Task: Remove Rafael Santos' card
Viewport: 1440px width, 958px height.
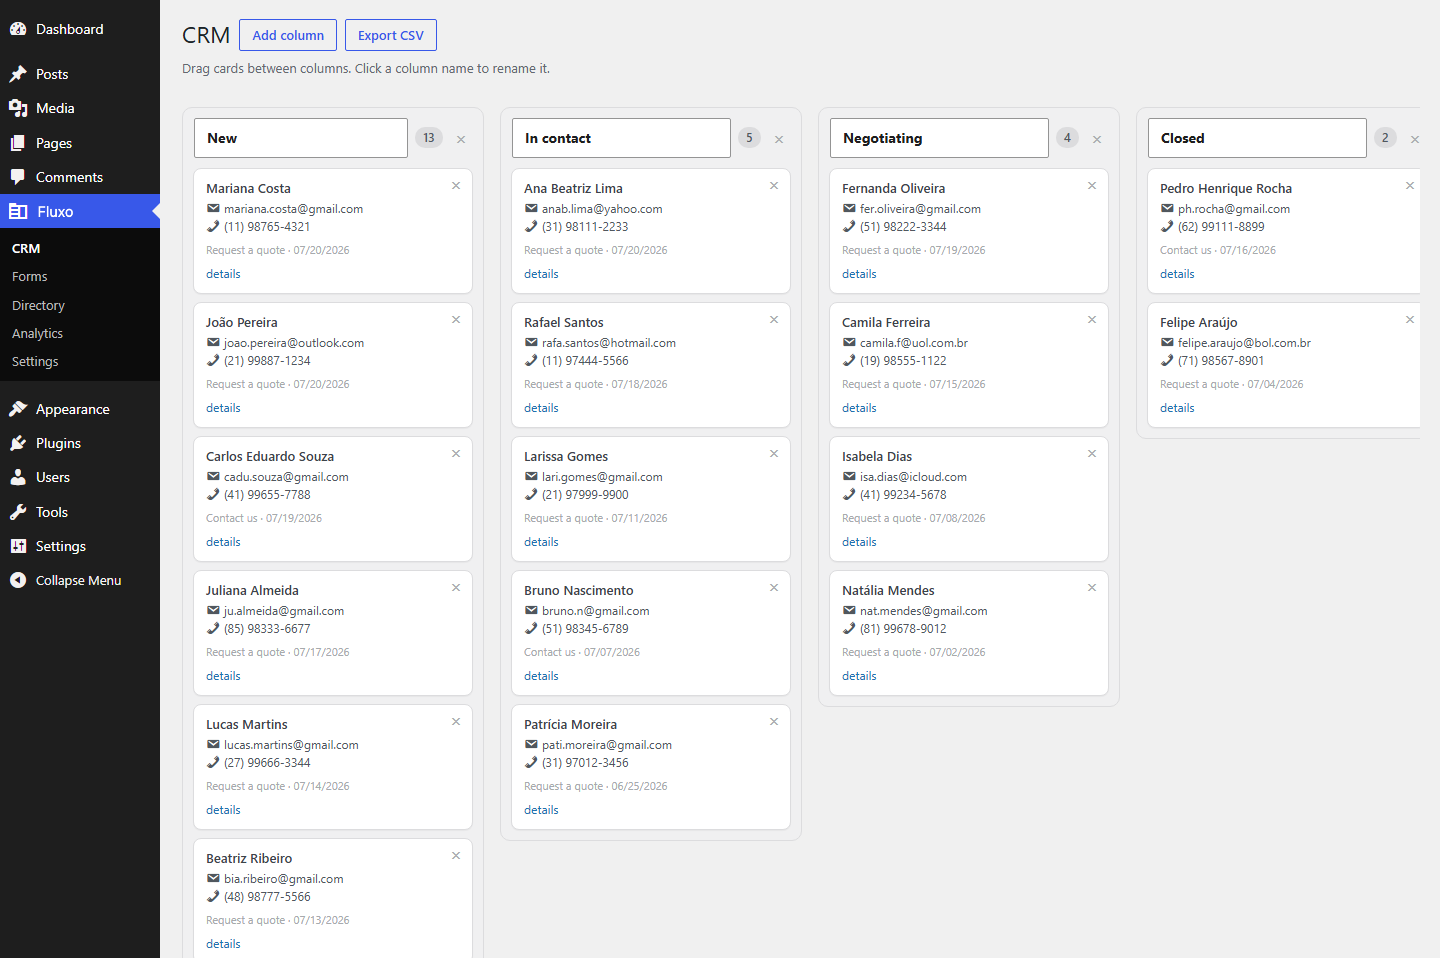Action: pyautogui.click(x=774, y=320)
